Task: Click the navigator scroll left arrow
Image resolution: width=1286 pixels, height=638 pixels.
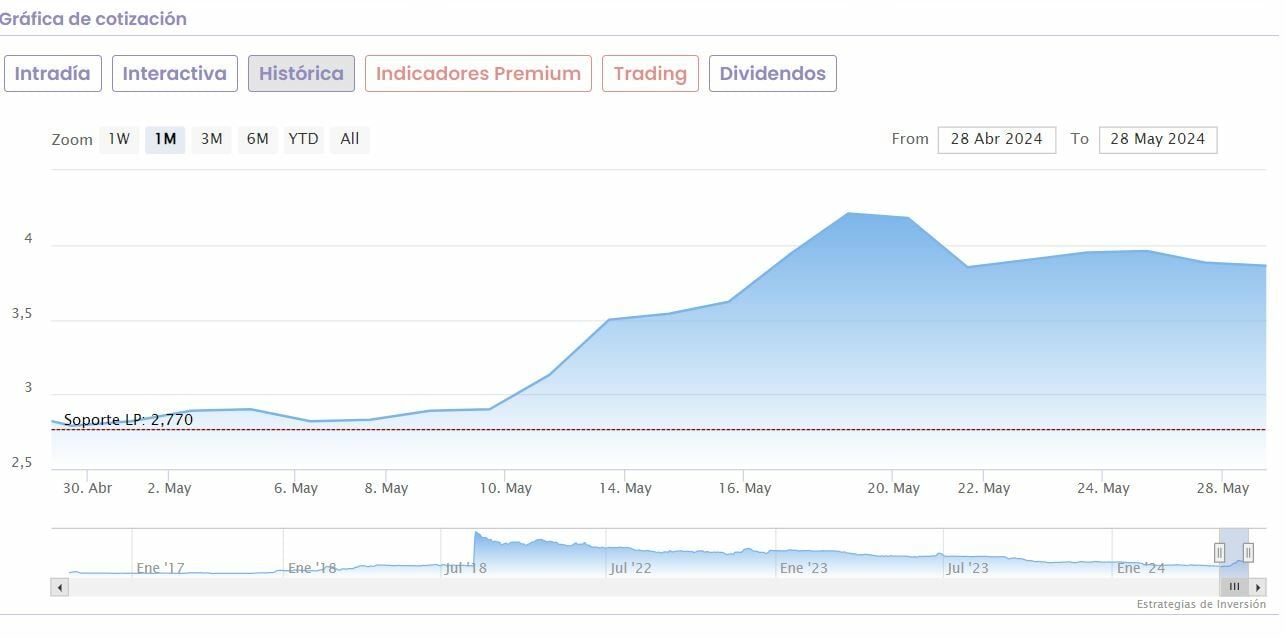Action: 60,587
